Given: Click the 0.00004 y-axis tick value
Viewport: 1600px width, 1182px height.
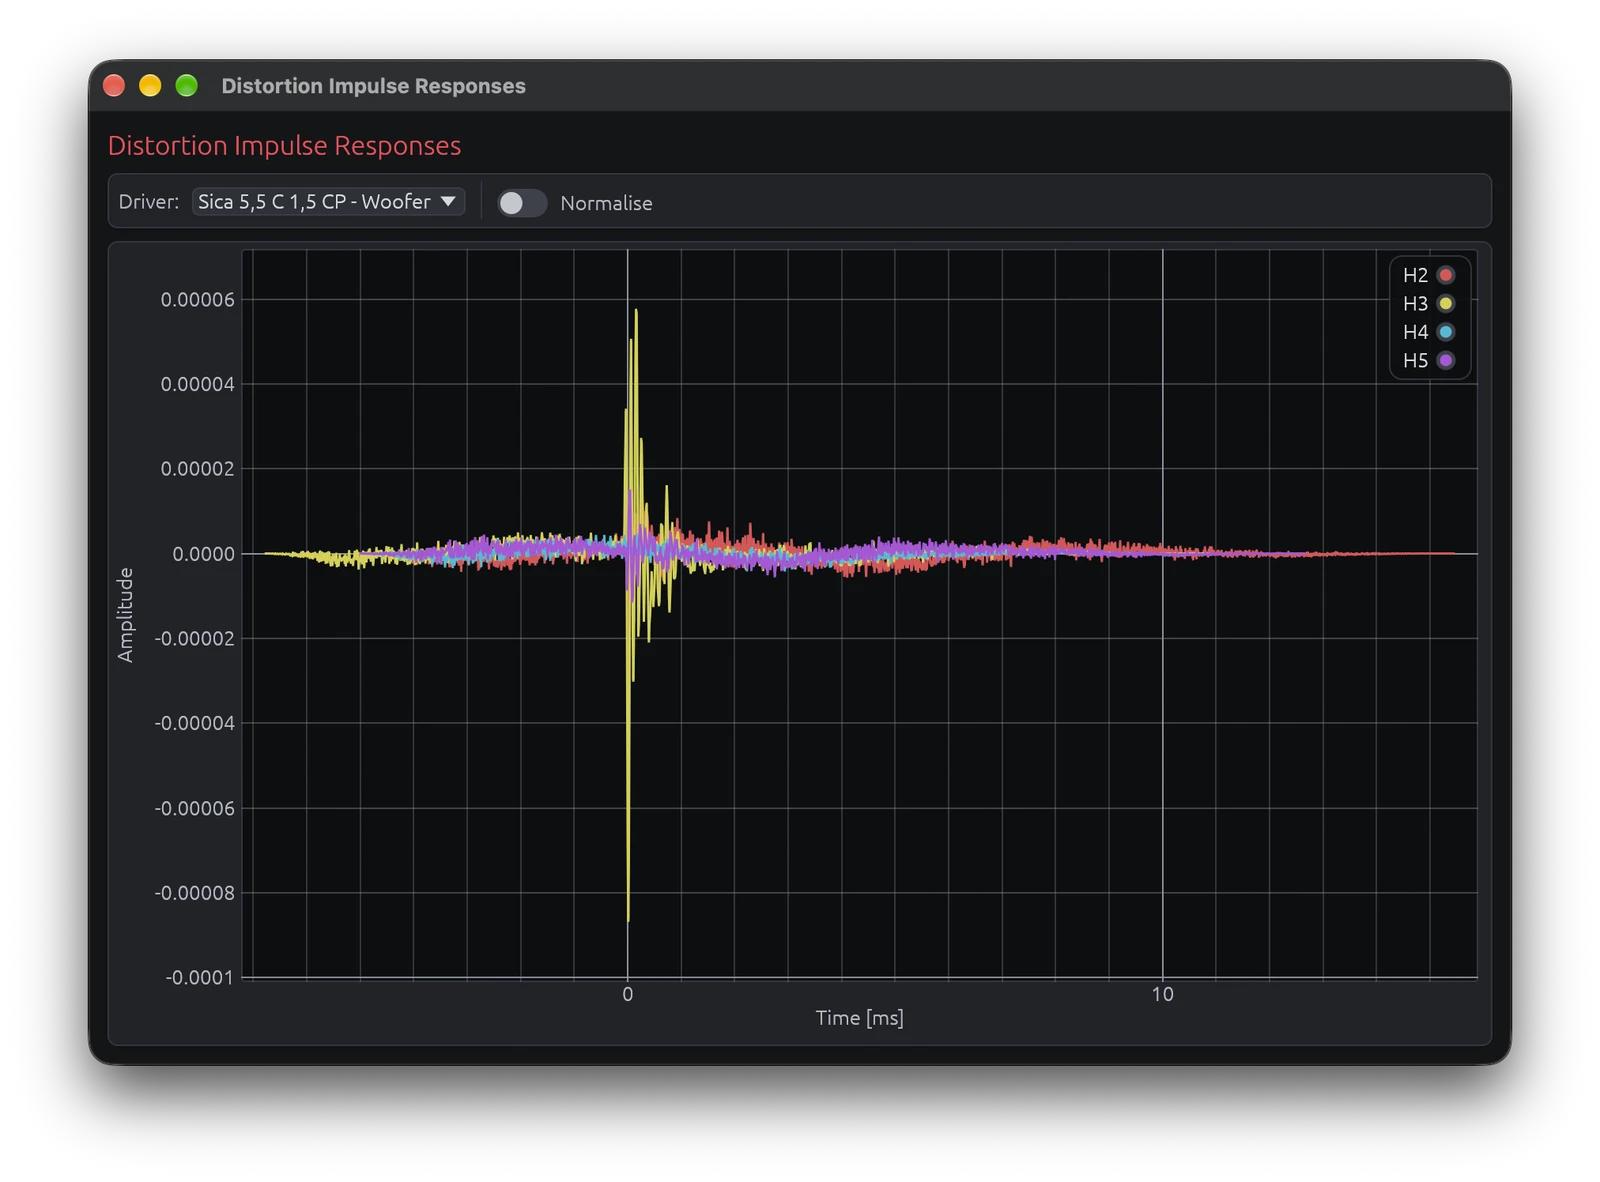Looking at the screenshot, I should click(197, 384).
